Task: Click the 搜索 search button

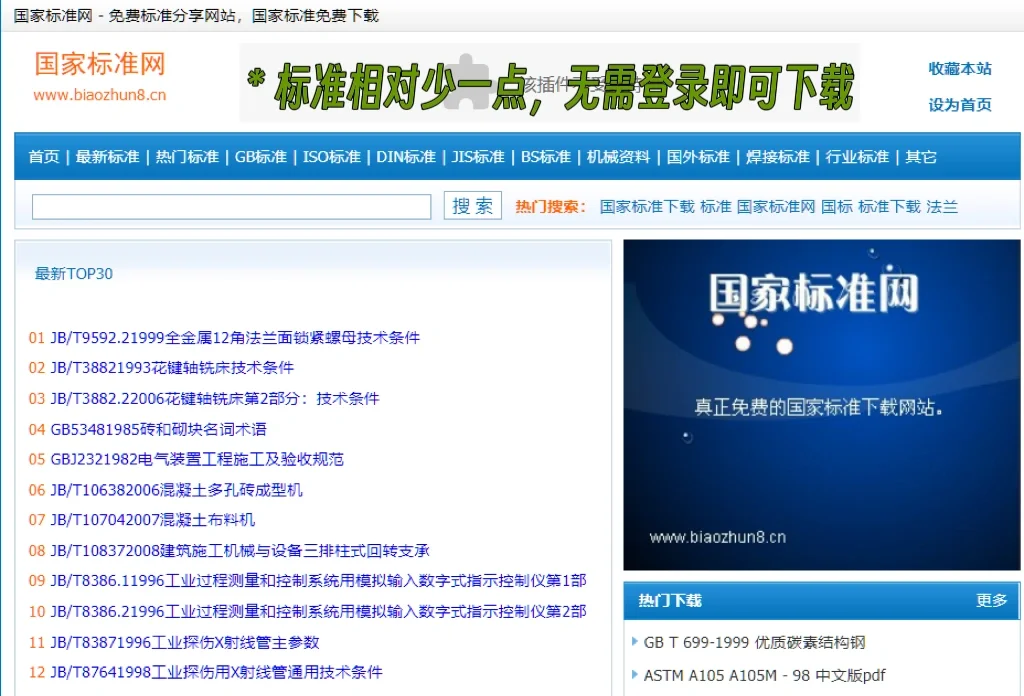Action: pos(471,205)
